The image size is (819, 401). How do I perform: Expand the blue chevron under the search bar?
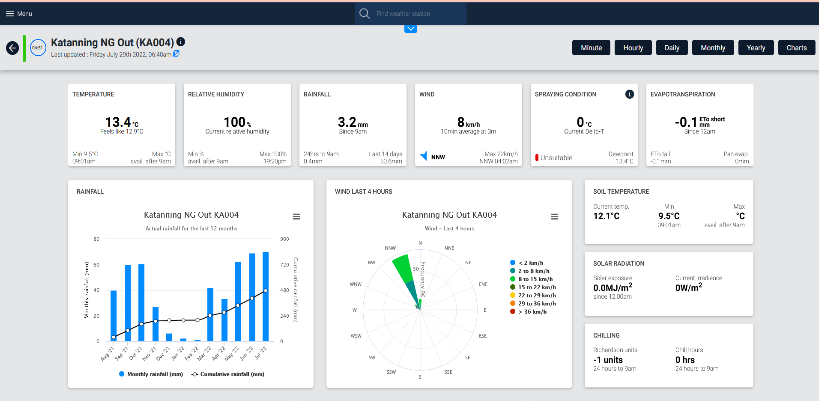(x=410, y=29)
